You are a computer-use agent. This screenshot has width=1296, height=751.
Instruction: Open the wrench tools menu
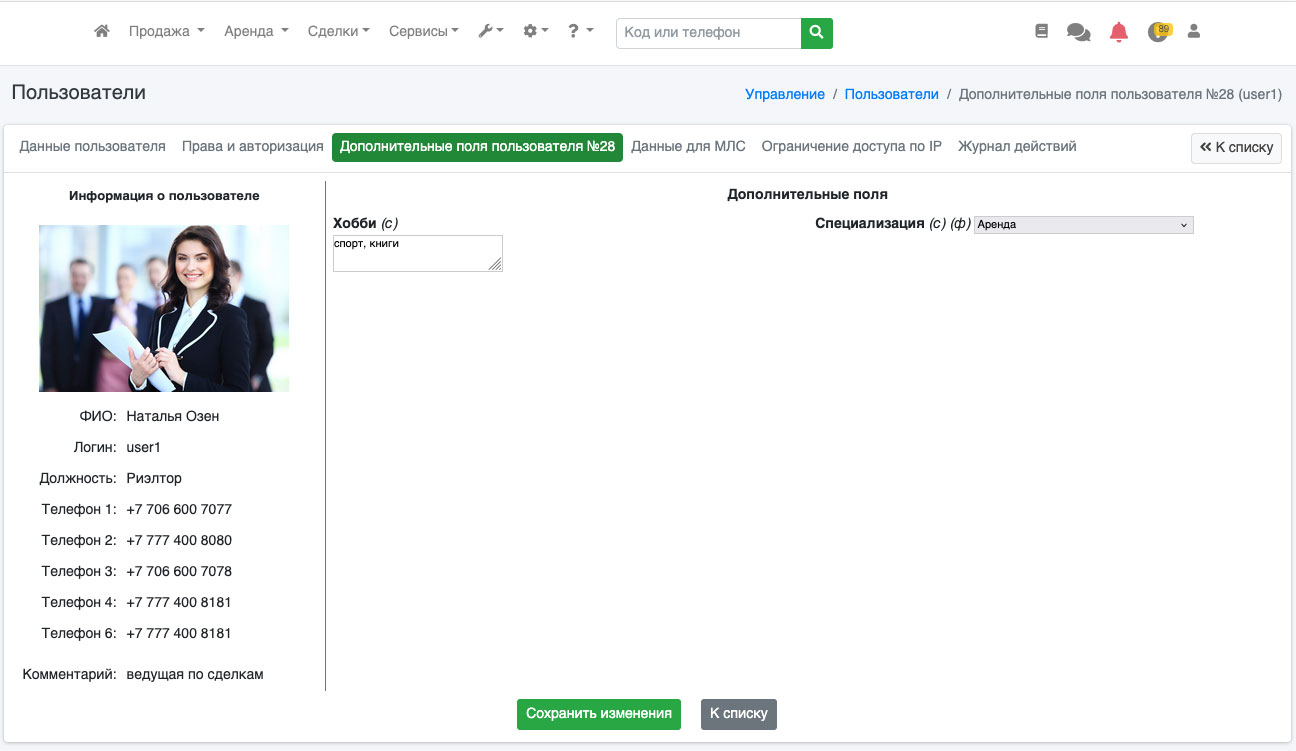(x=490, y=32)
